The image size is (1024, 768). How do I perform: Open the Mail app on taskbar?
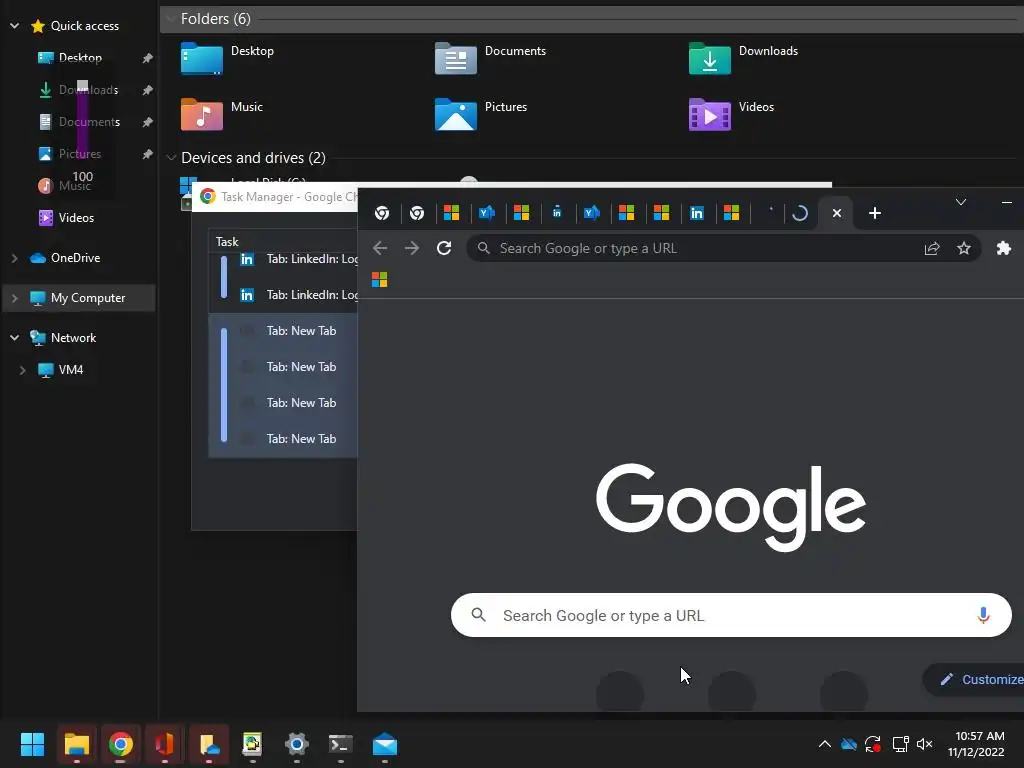[385, 744]
